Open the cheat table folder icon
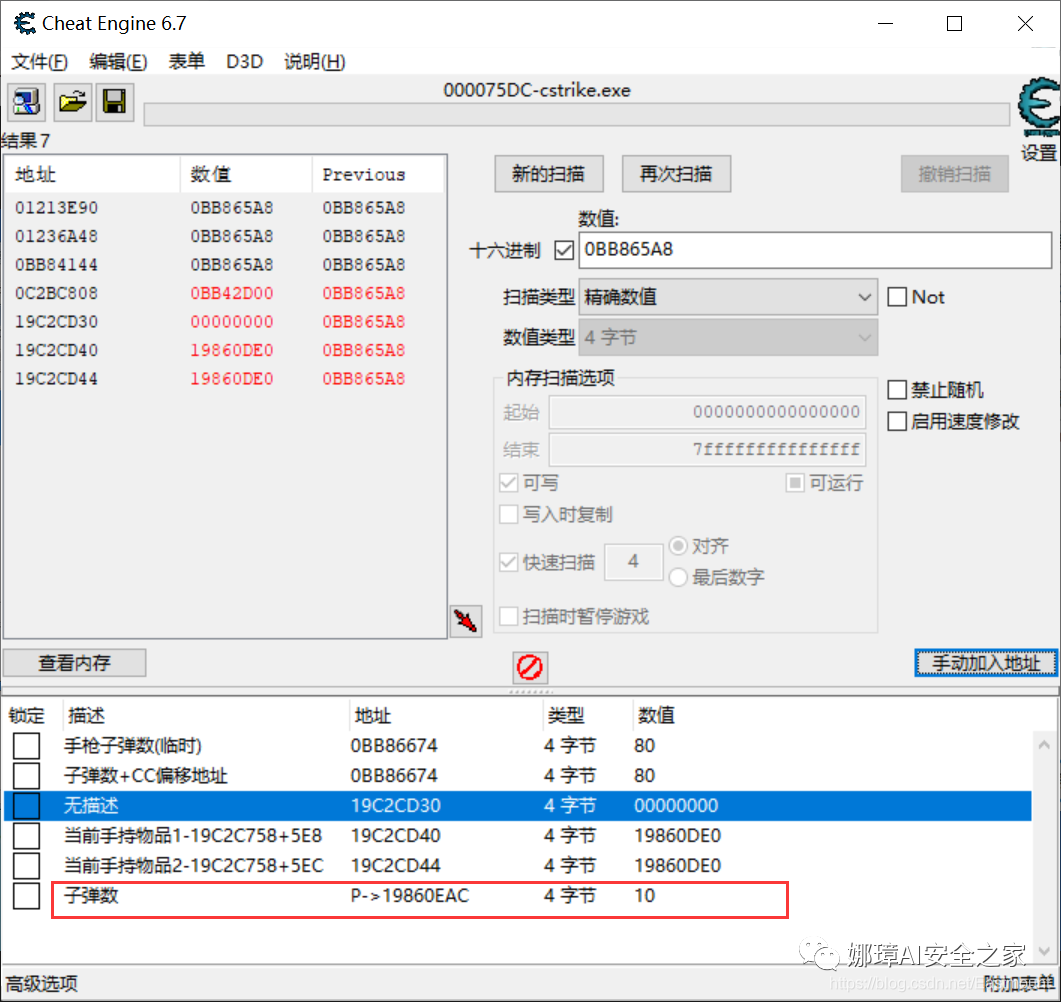Image resolution: width=1061 pixels, height=1002 pixels. click(x=72, y=102)
